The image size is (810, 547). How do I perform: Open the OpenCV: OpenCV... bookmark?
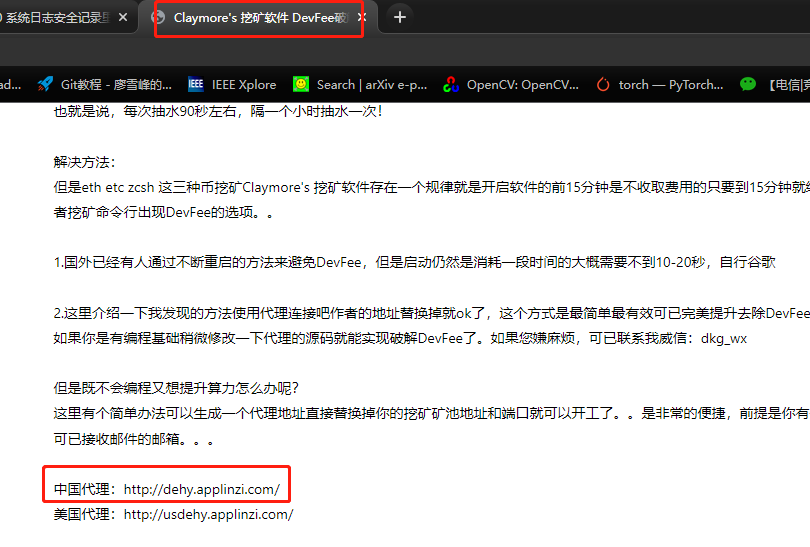(511, 84)
